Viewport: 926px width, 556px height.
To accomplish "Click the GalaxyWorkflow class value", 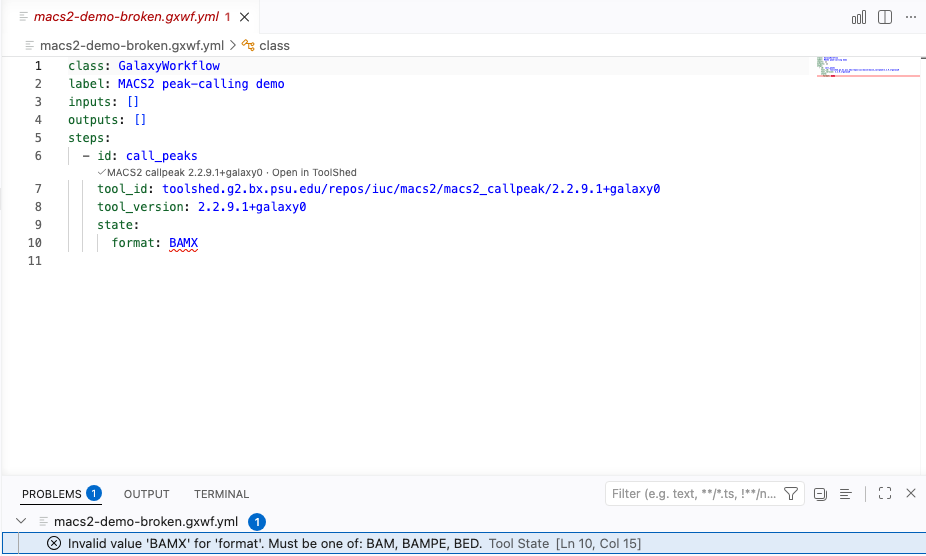I will [x=169, y=66].
